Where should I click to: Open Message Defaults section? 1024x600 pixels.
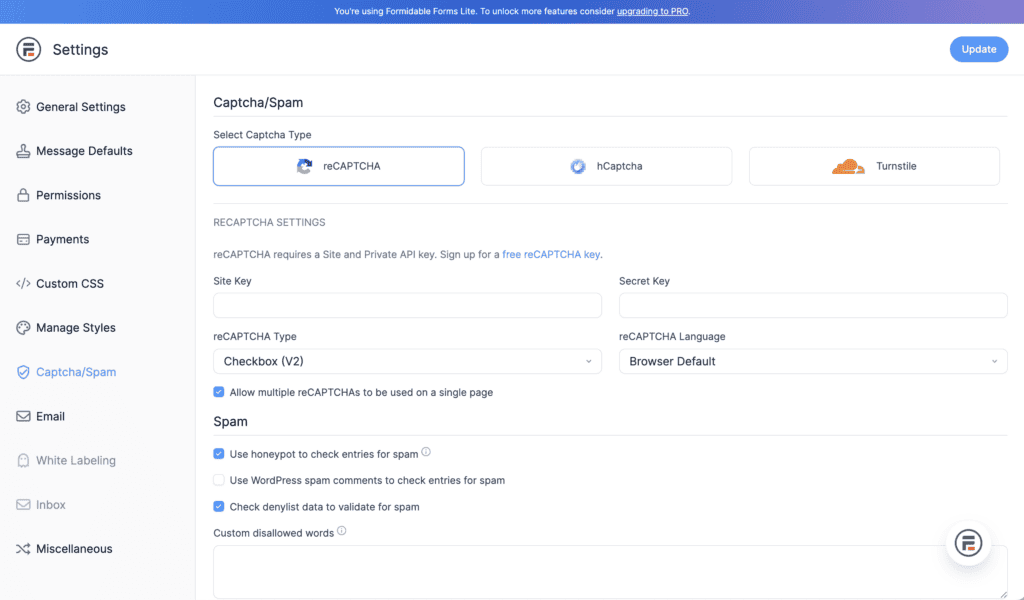[x=84, y=151]
